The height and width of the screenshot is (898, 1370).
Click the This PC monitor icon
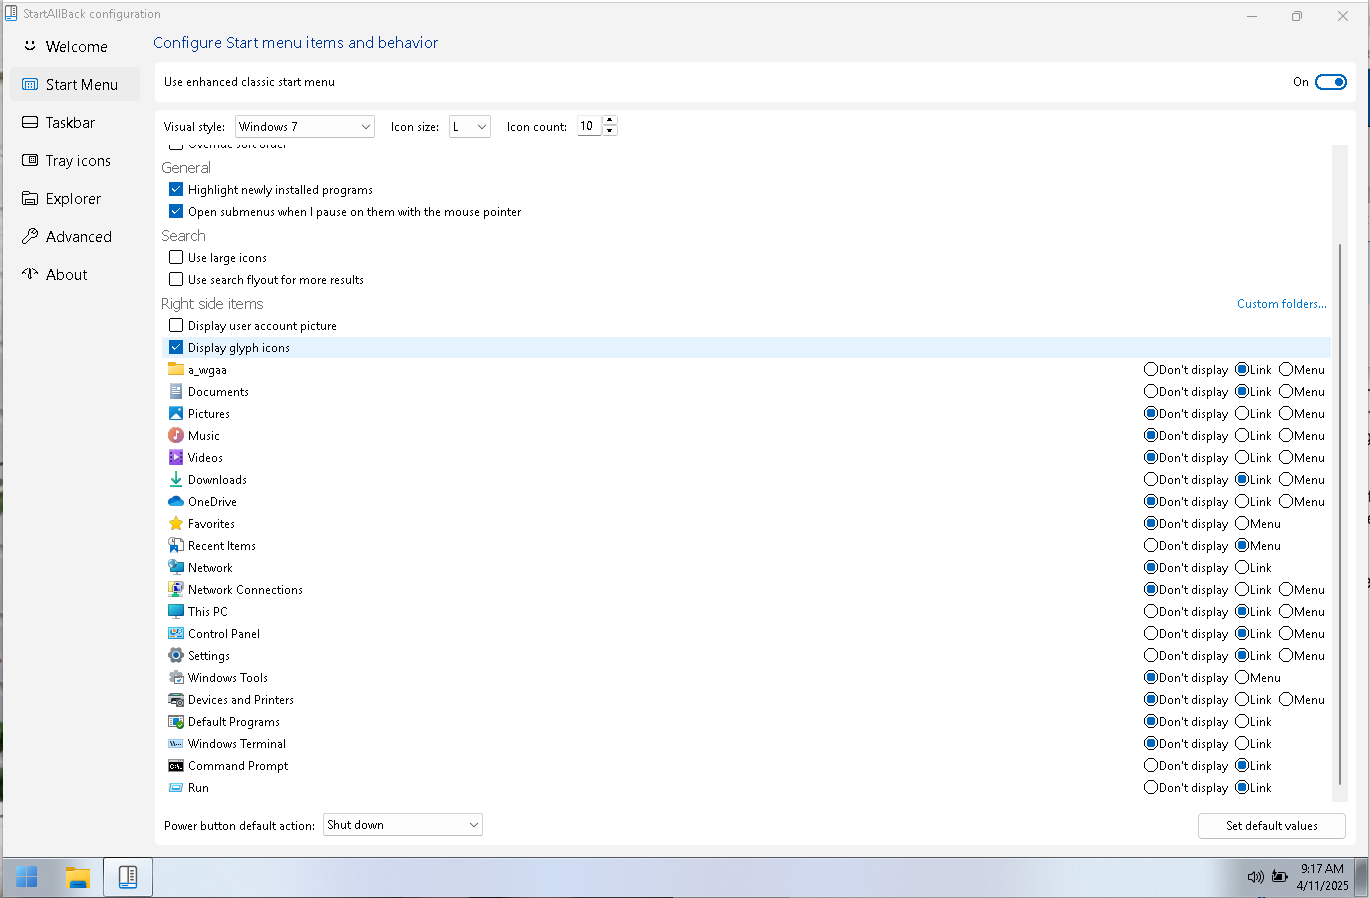(176, 611)
